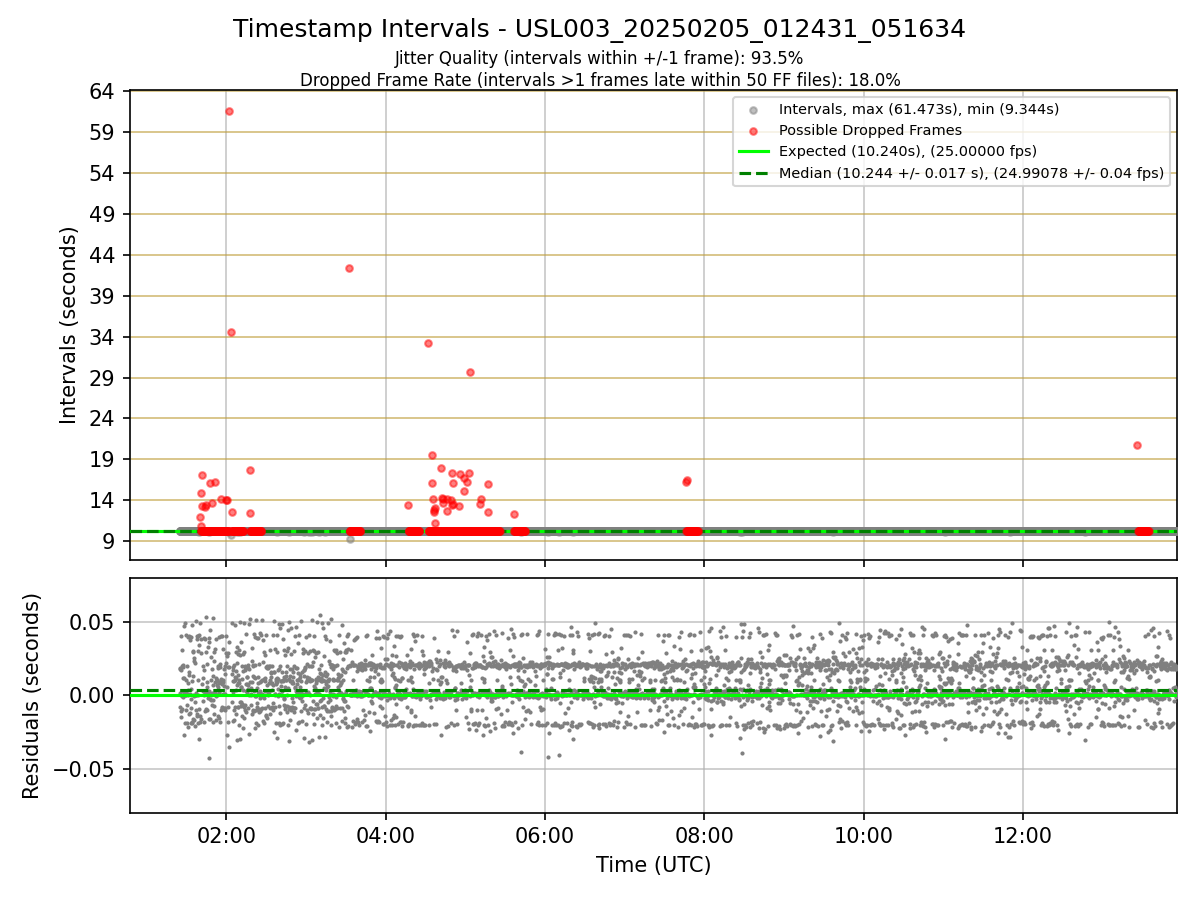Click the highest red outlier point near 61 seconds
This screenshot has height=900, width=1200.
click(x=229, y=111)
